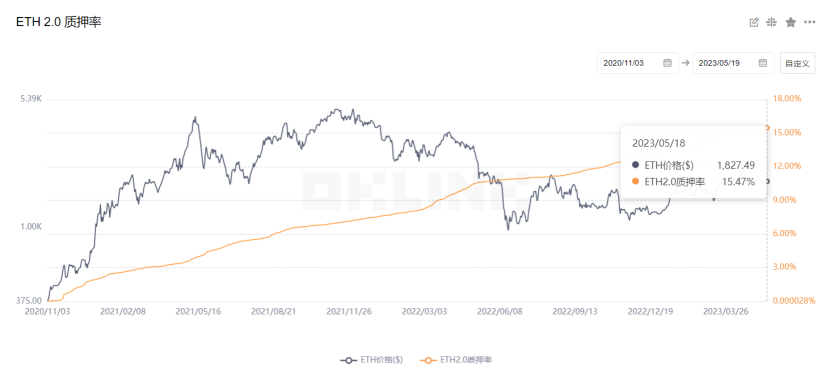This screenshot has height=372, width=830.
Task: Open the start date field 2020/11/03
Action: (638, 63)
